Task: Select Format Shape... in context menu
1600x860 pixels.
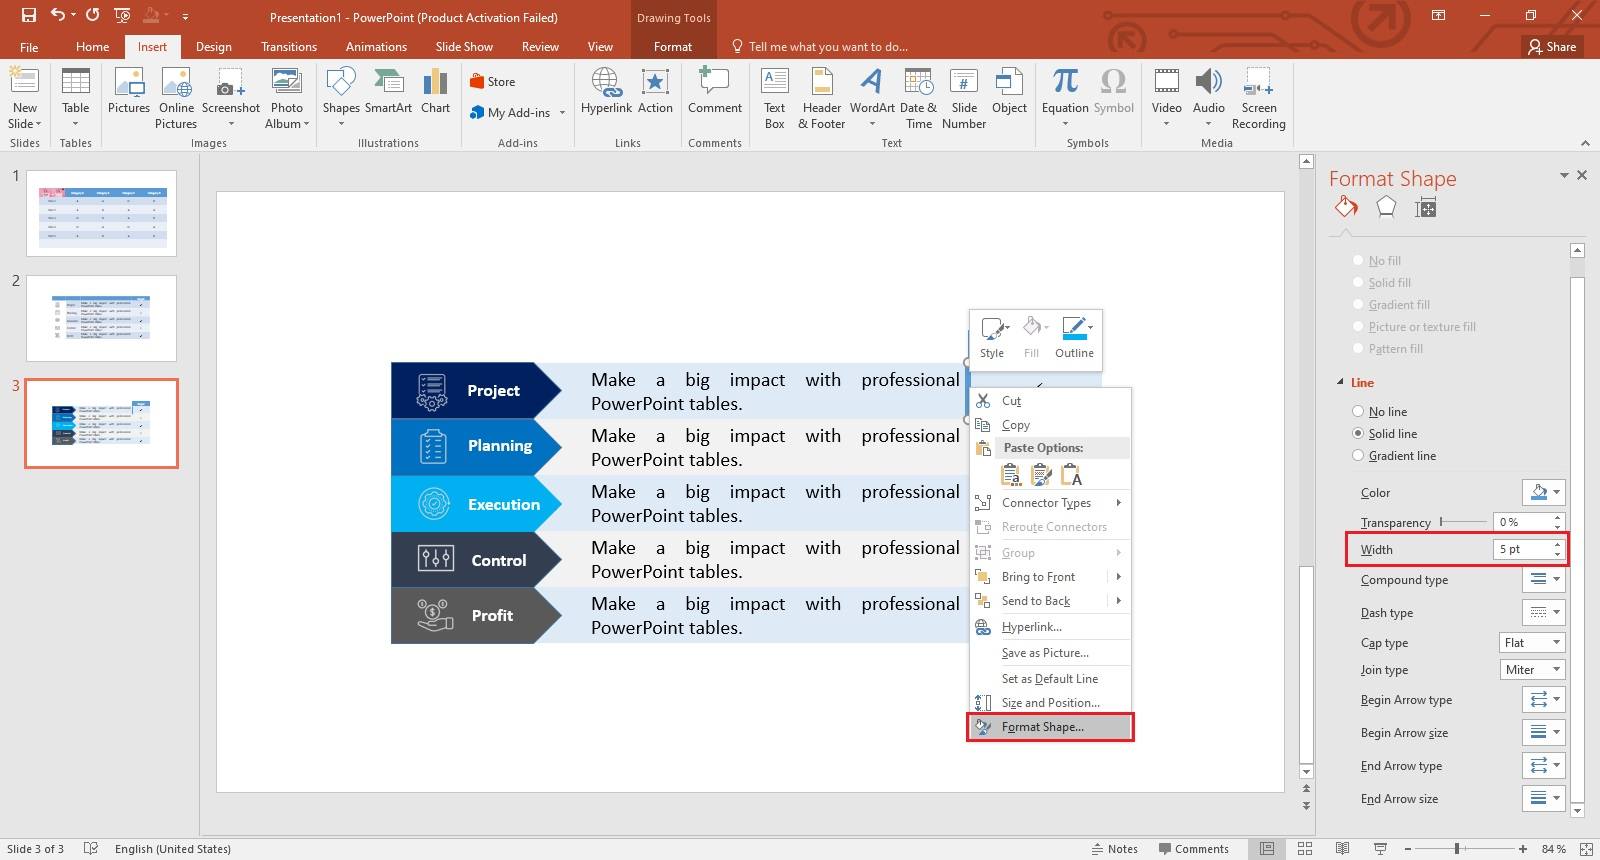Action: pyautogui.click(x=1050, y=727)
